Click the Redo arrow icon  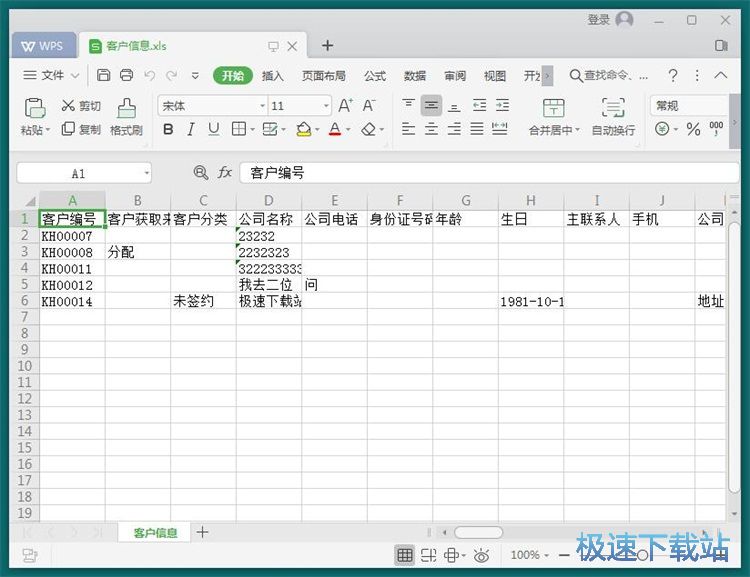pyautogui.click(x=171, y=76)
